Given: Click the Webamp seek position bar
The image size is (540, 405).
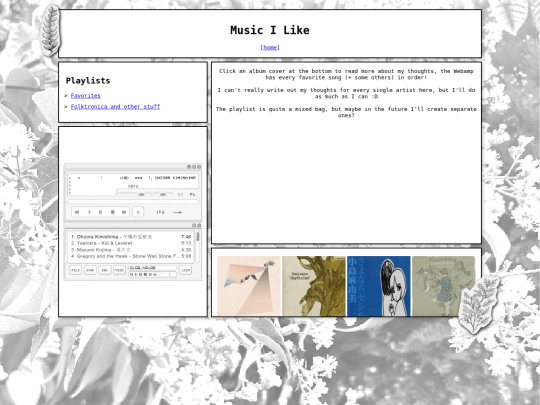Looking at the screenshot, I should pos(133,202).
